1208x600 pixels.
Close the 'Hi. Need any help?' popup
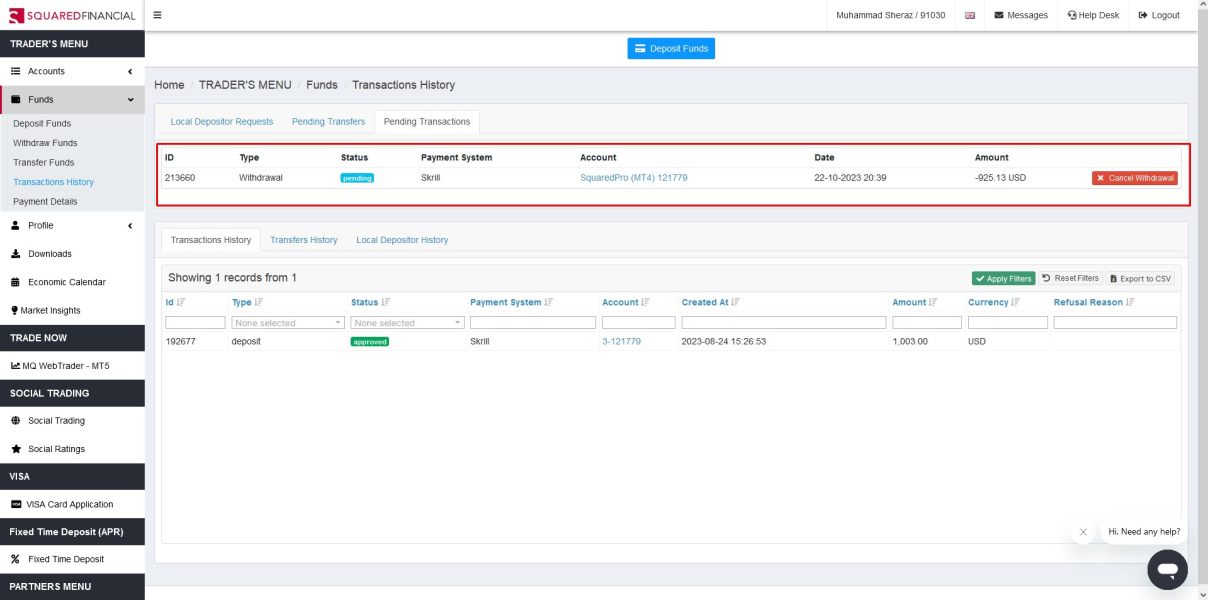(x=1083, y=532)
